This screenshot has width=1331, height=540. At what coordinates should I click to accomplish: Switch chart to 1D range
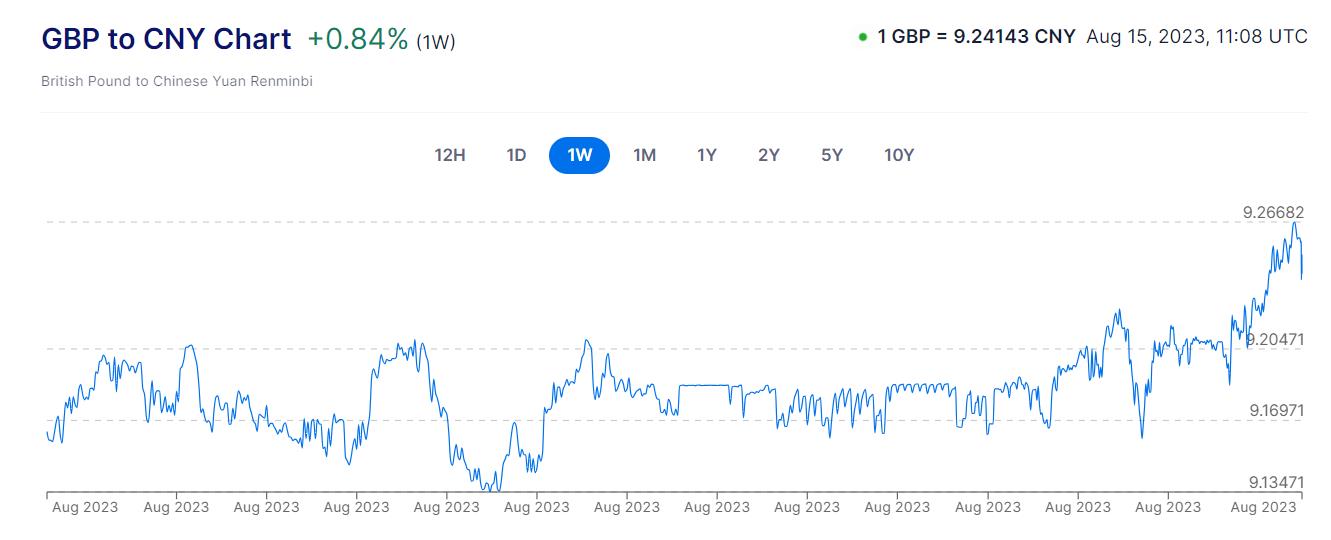click(x=516, y=155)
